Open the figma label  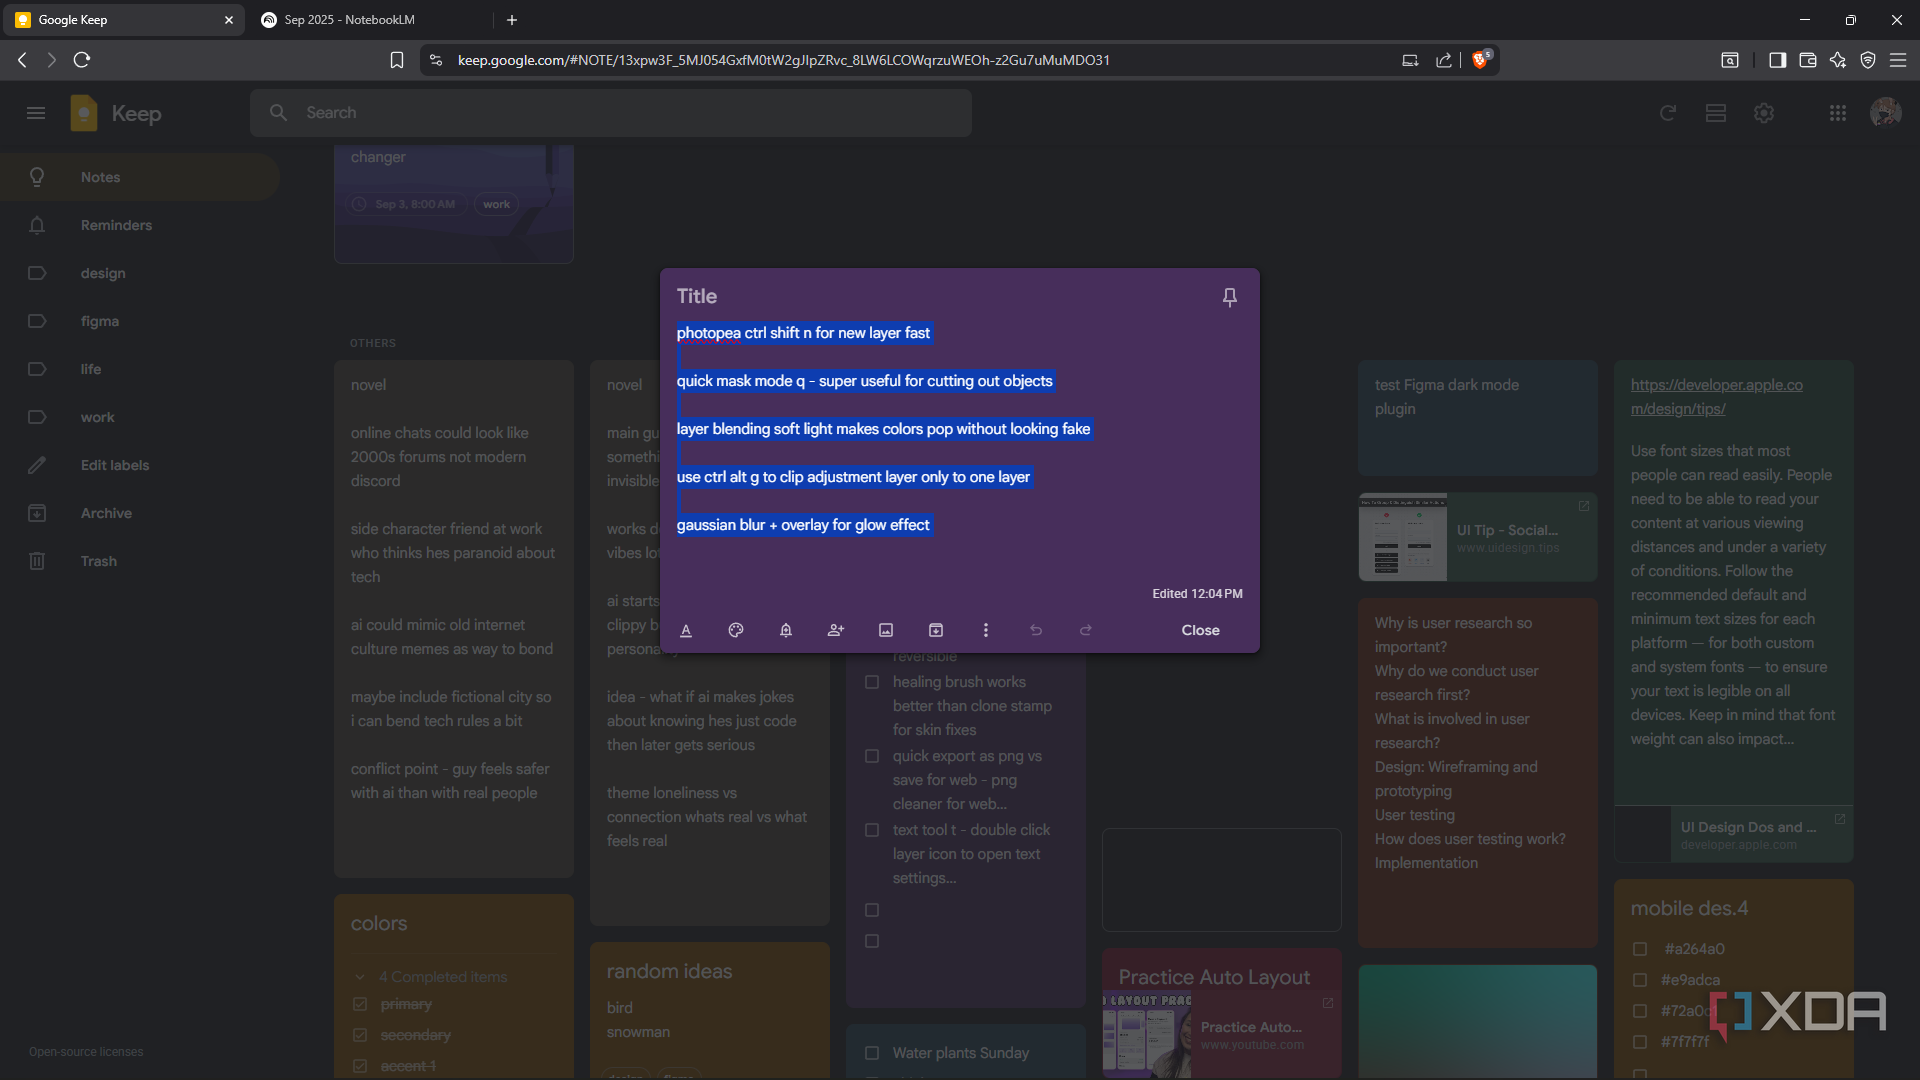tap(140, 321)
